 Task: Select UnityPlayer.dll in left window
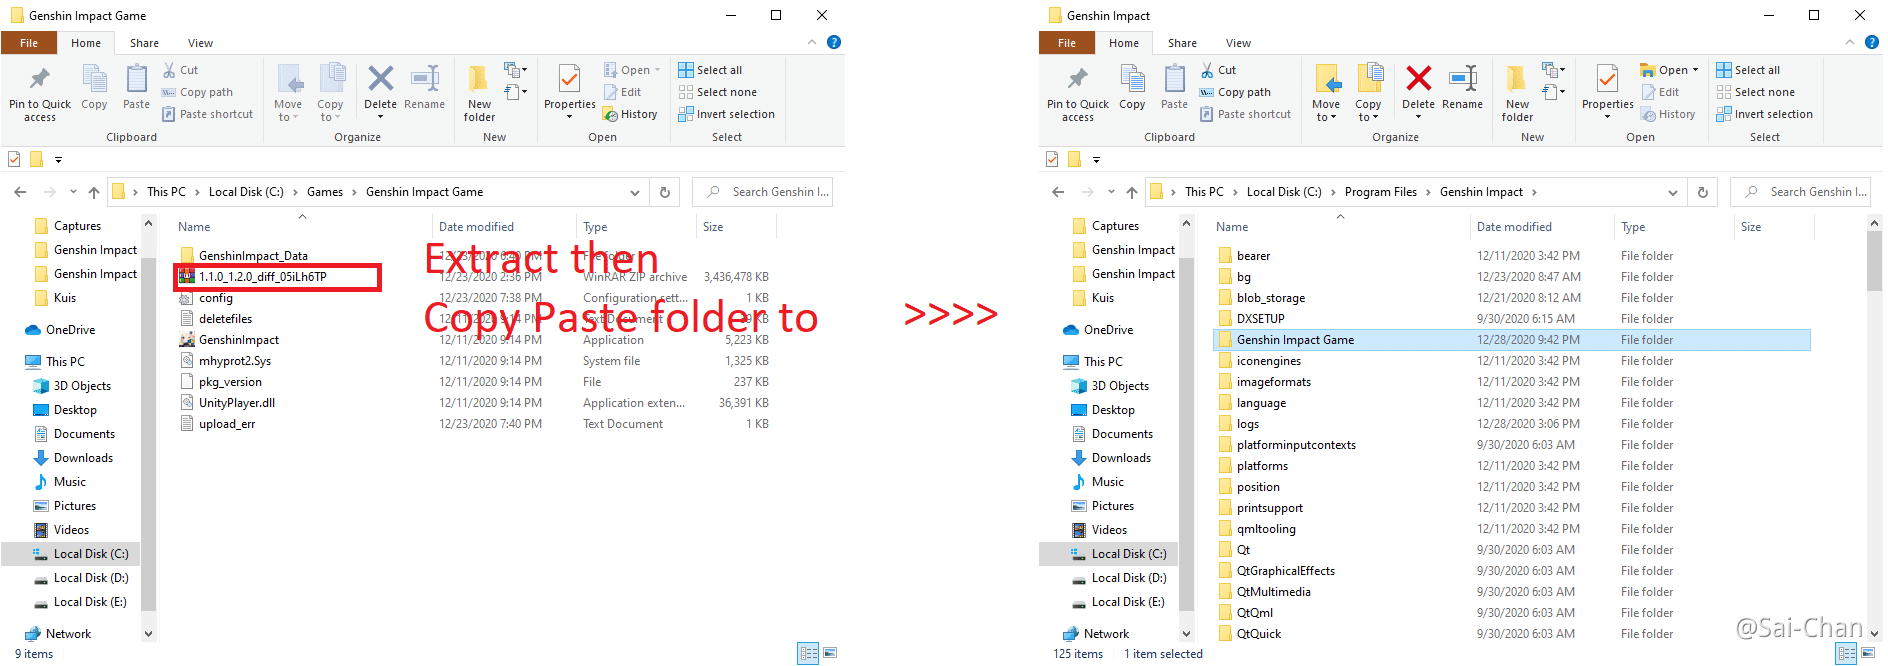pyautogui.click(x=236, y=403)
